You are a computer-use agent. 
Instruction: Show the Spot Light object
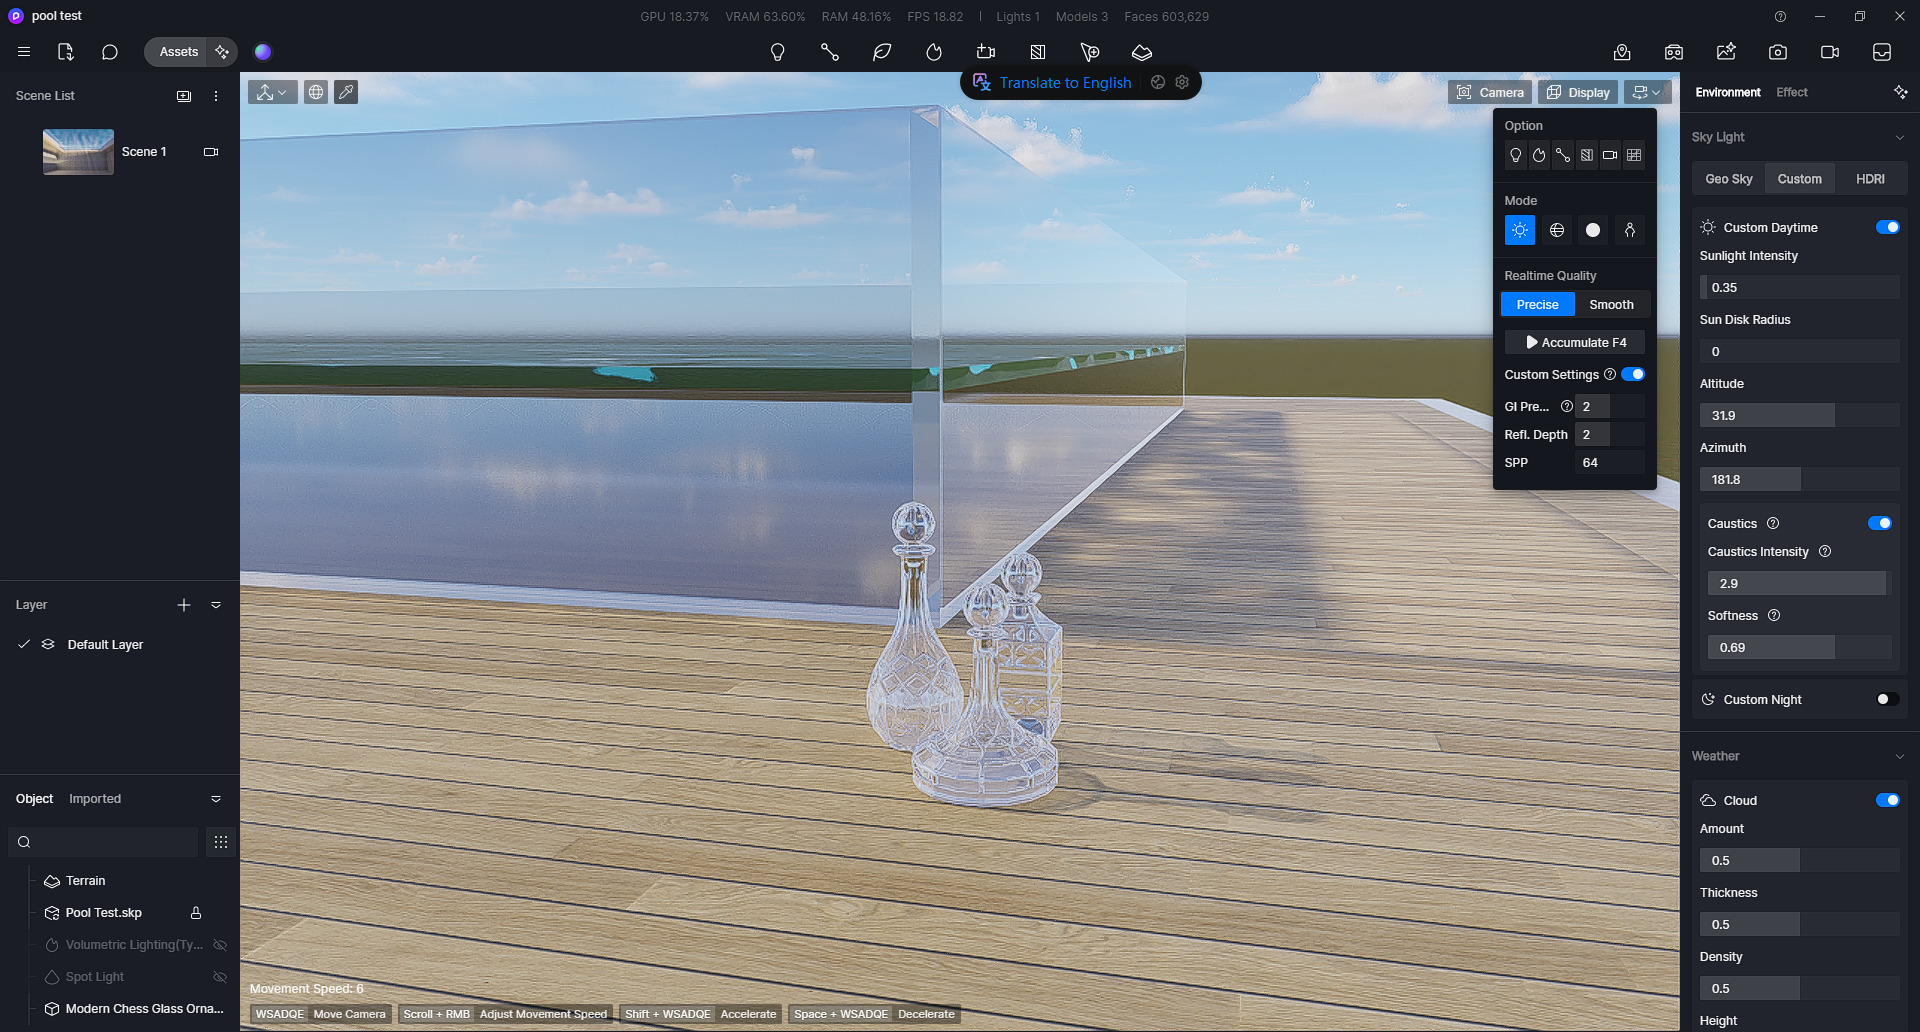click(220, 977)
